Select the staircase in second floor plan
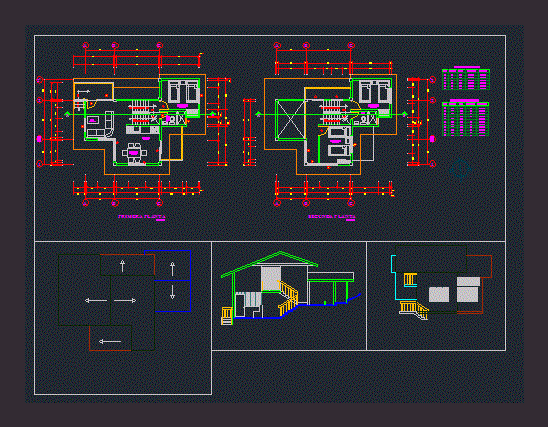Screen dimensions: 548x427 (x=332, y=112)
